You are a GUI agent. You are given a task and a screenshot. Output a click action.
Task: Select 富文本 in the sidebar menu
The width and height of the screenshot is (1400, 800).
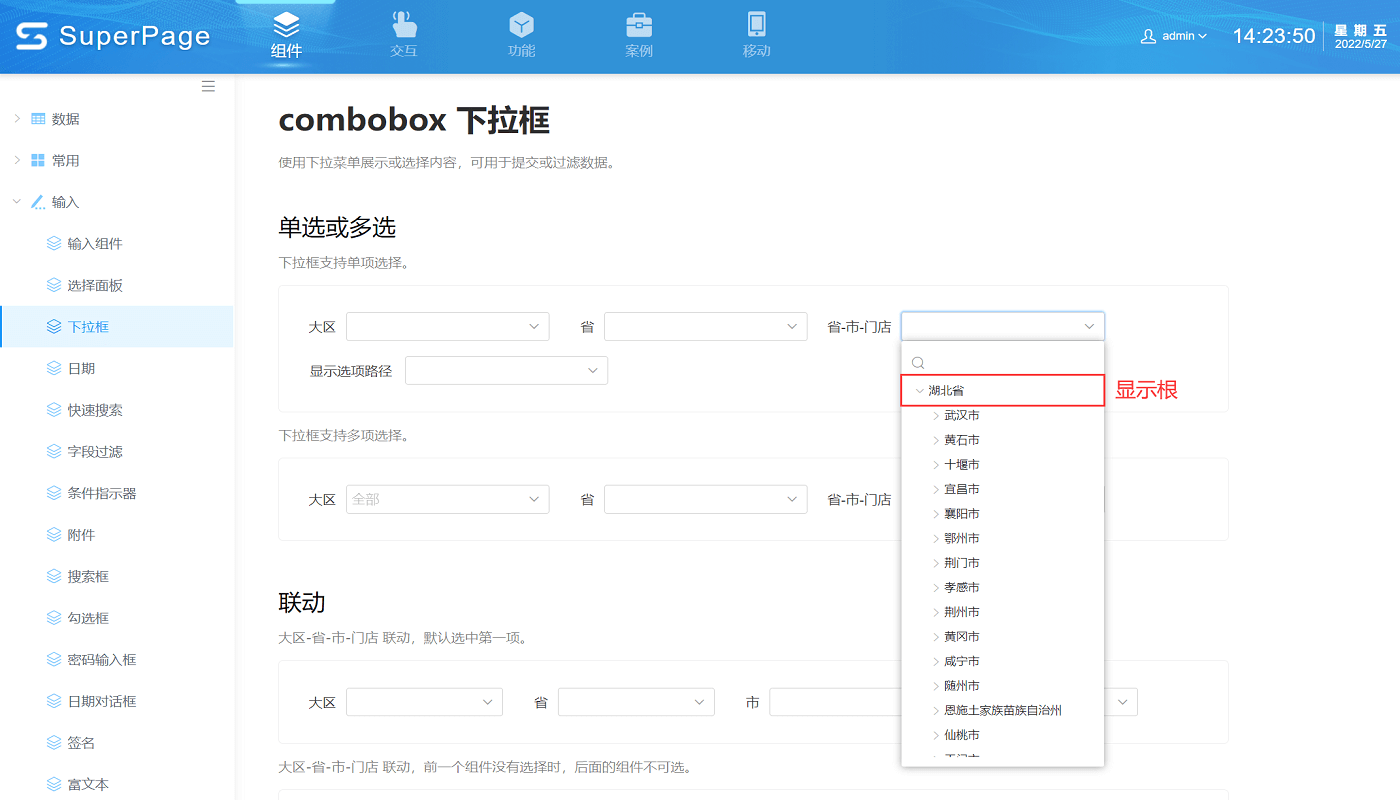[88, 785]
